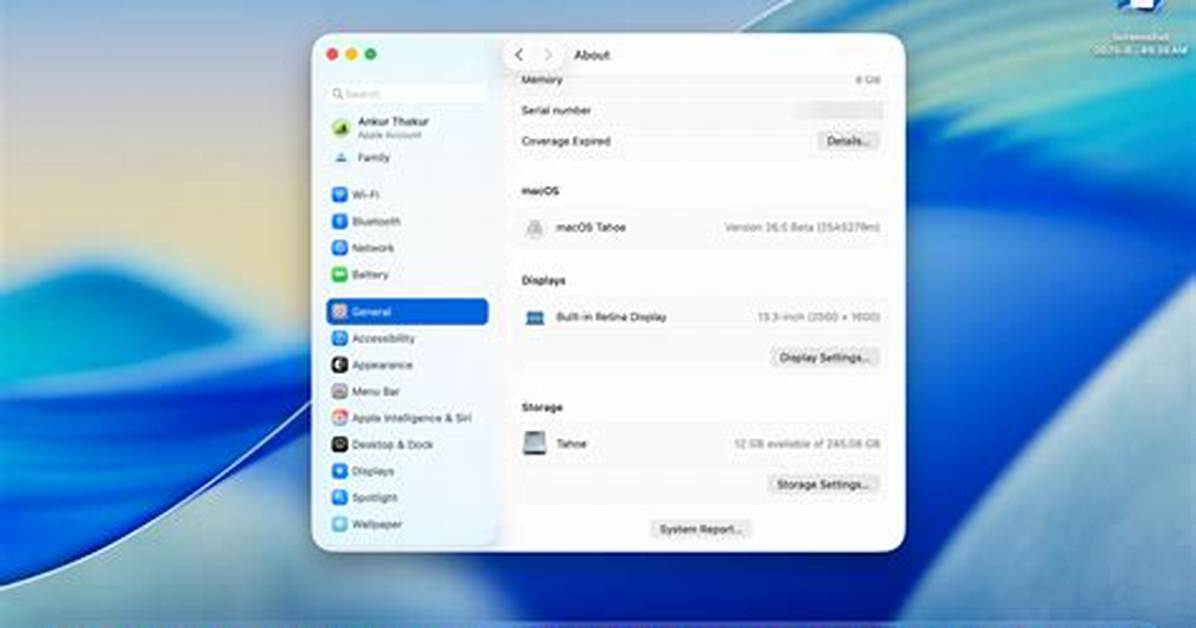Select the Appearance icon
Image resolution: width=1196 pixels, height=628 pixels.
pyautogui.click(x=339, y=365)
